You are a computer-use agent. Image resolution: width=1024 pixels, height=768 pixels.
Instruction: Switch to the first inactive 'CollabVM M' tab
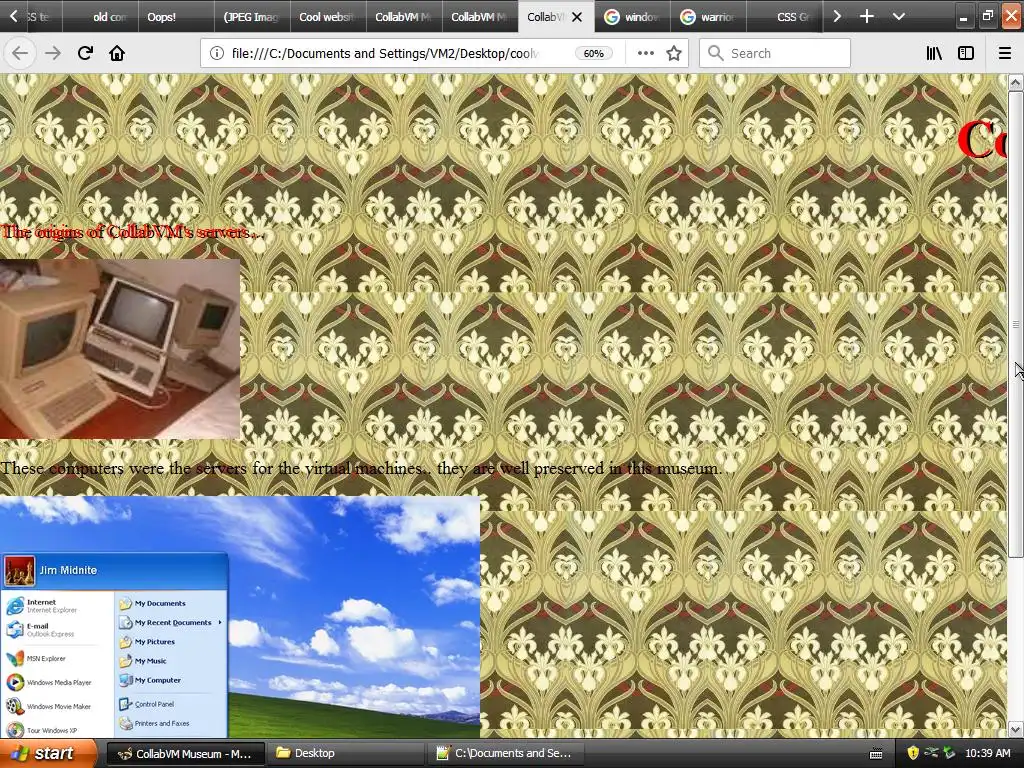click(404, 16)
